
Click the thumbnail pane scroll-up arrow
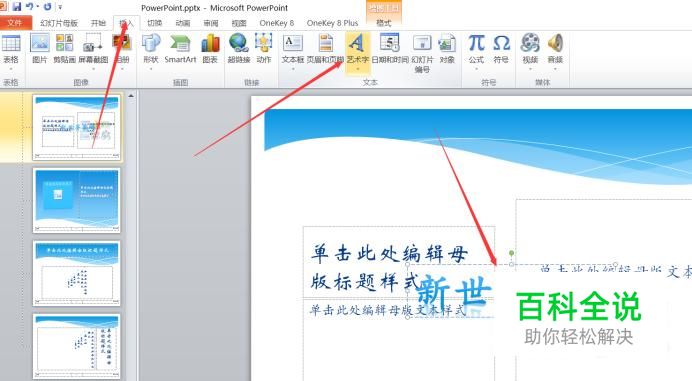[131, 95]
